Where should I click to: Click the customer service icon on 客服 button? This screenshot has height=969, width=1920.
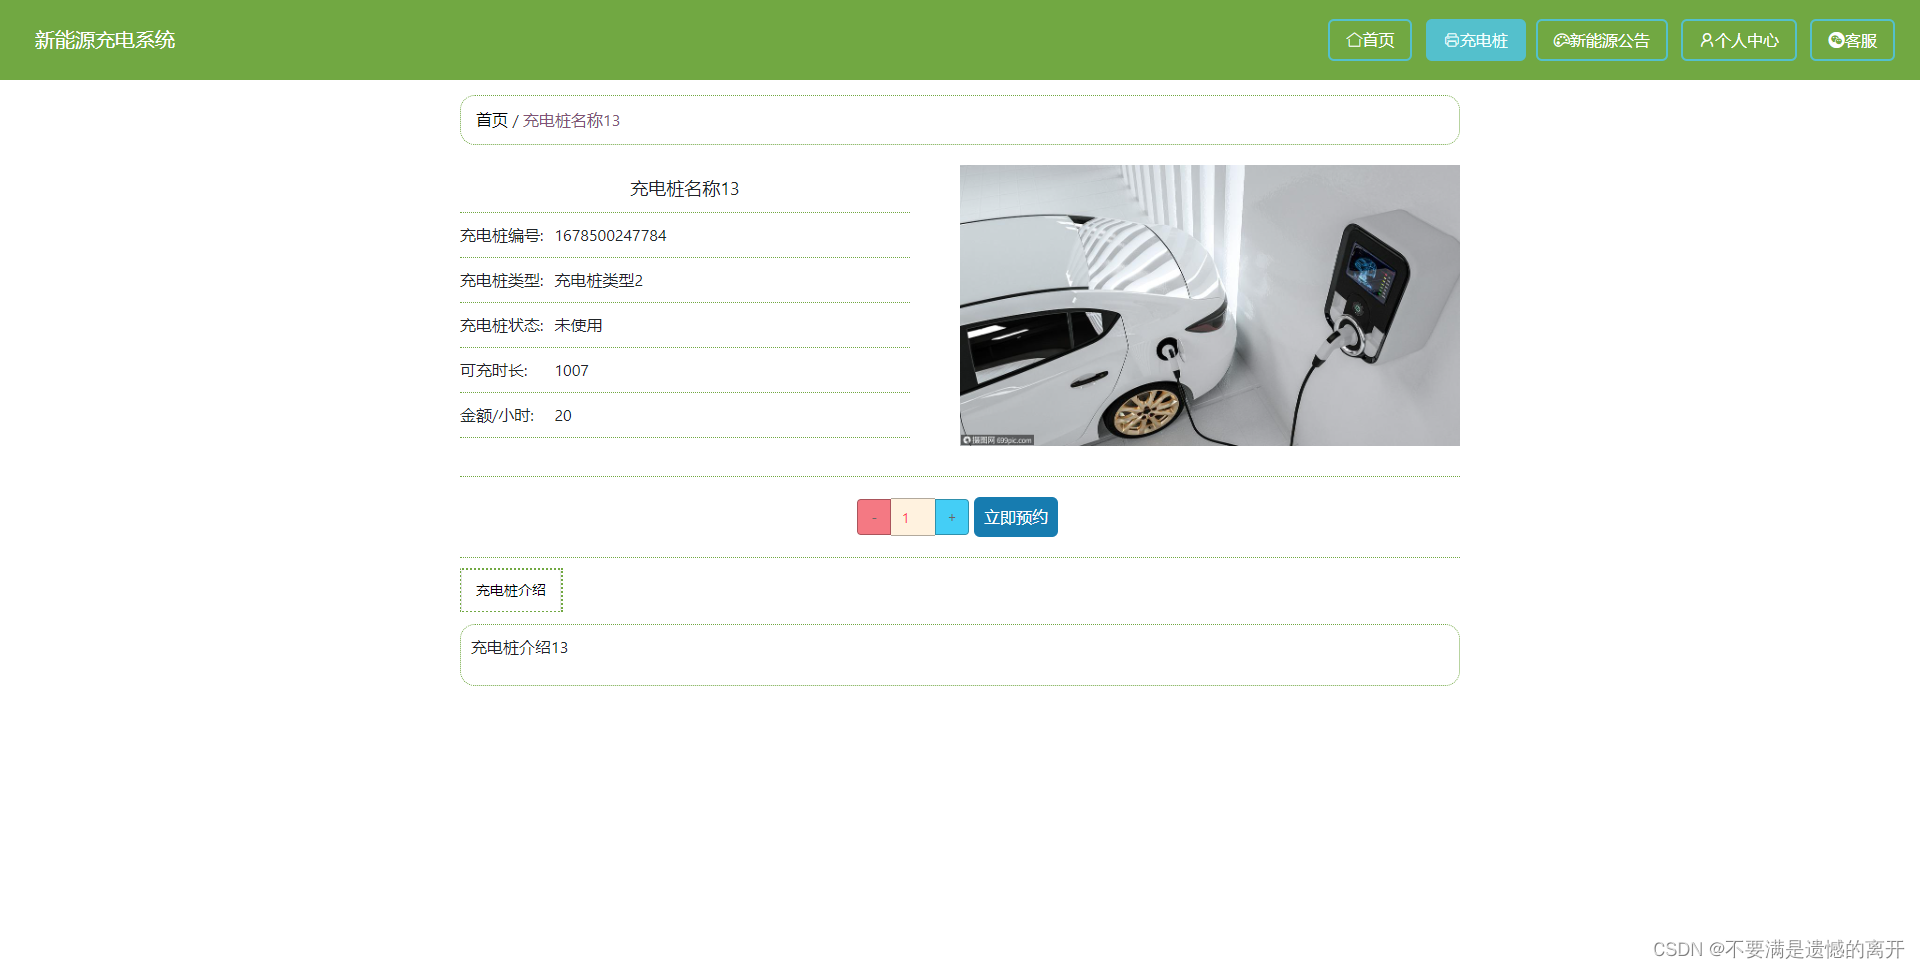[x=1836, y=40]
